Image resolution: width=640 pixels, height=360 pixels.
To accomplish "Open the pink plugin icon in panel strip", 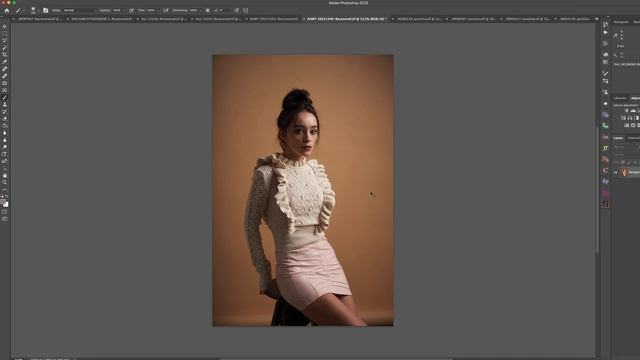I will click(x=605, y=193).
